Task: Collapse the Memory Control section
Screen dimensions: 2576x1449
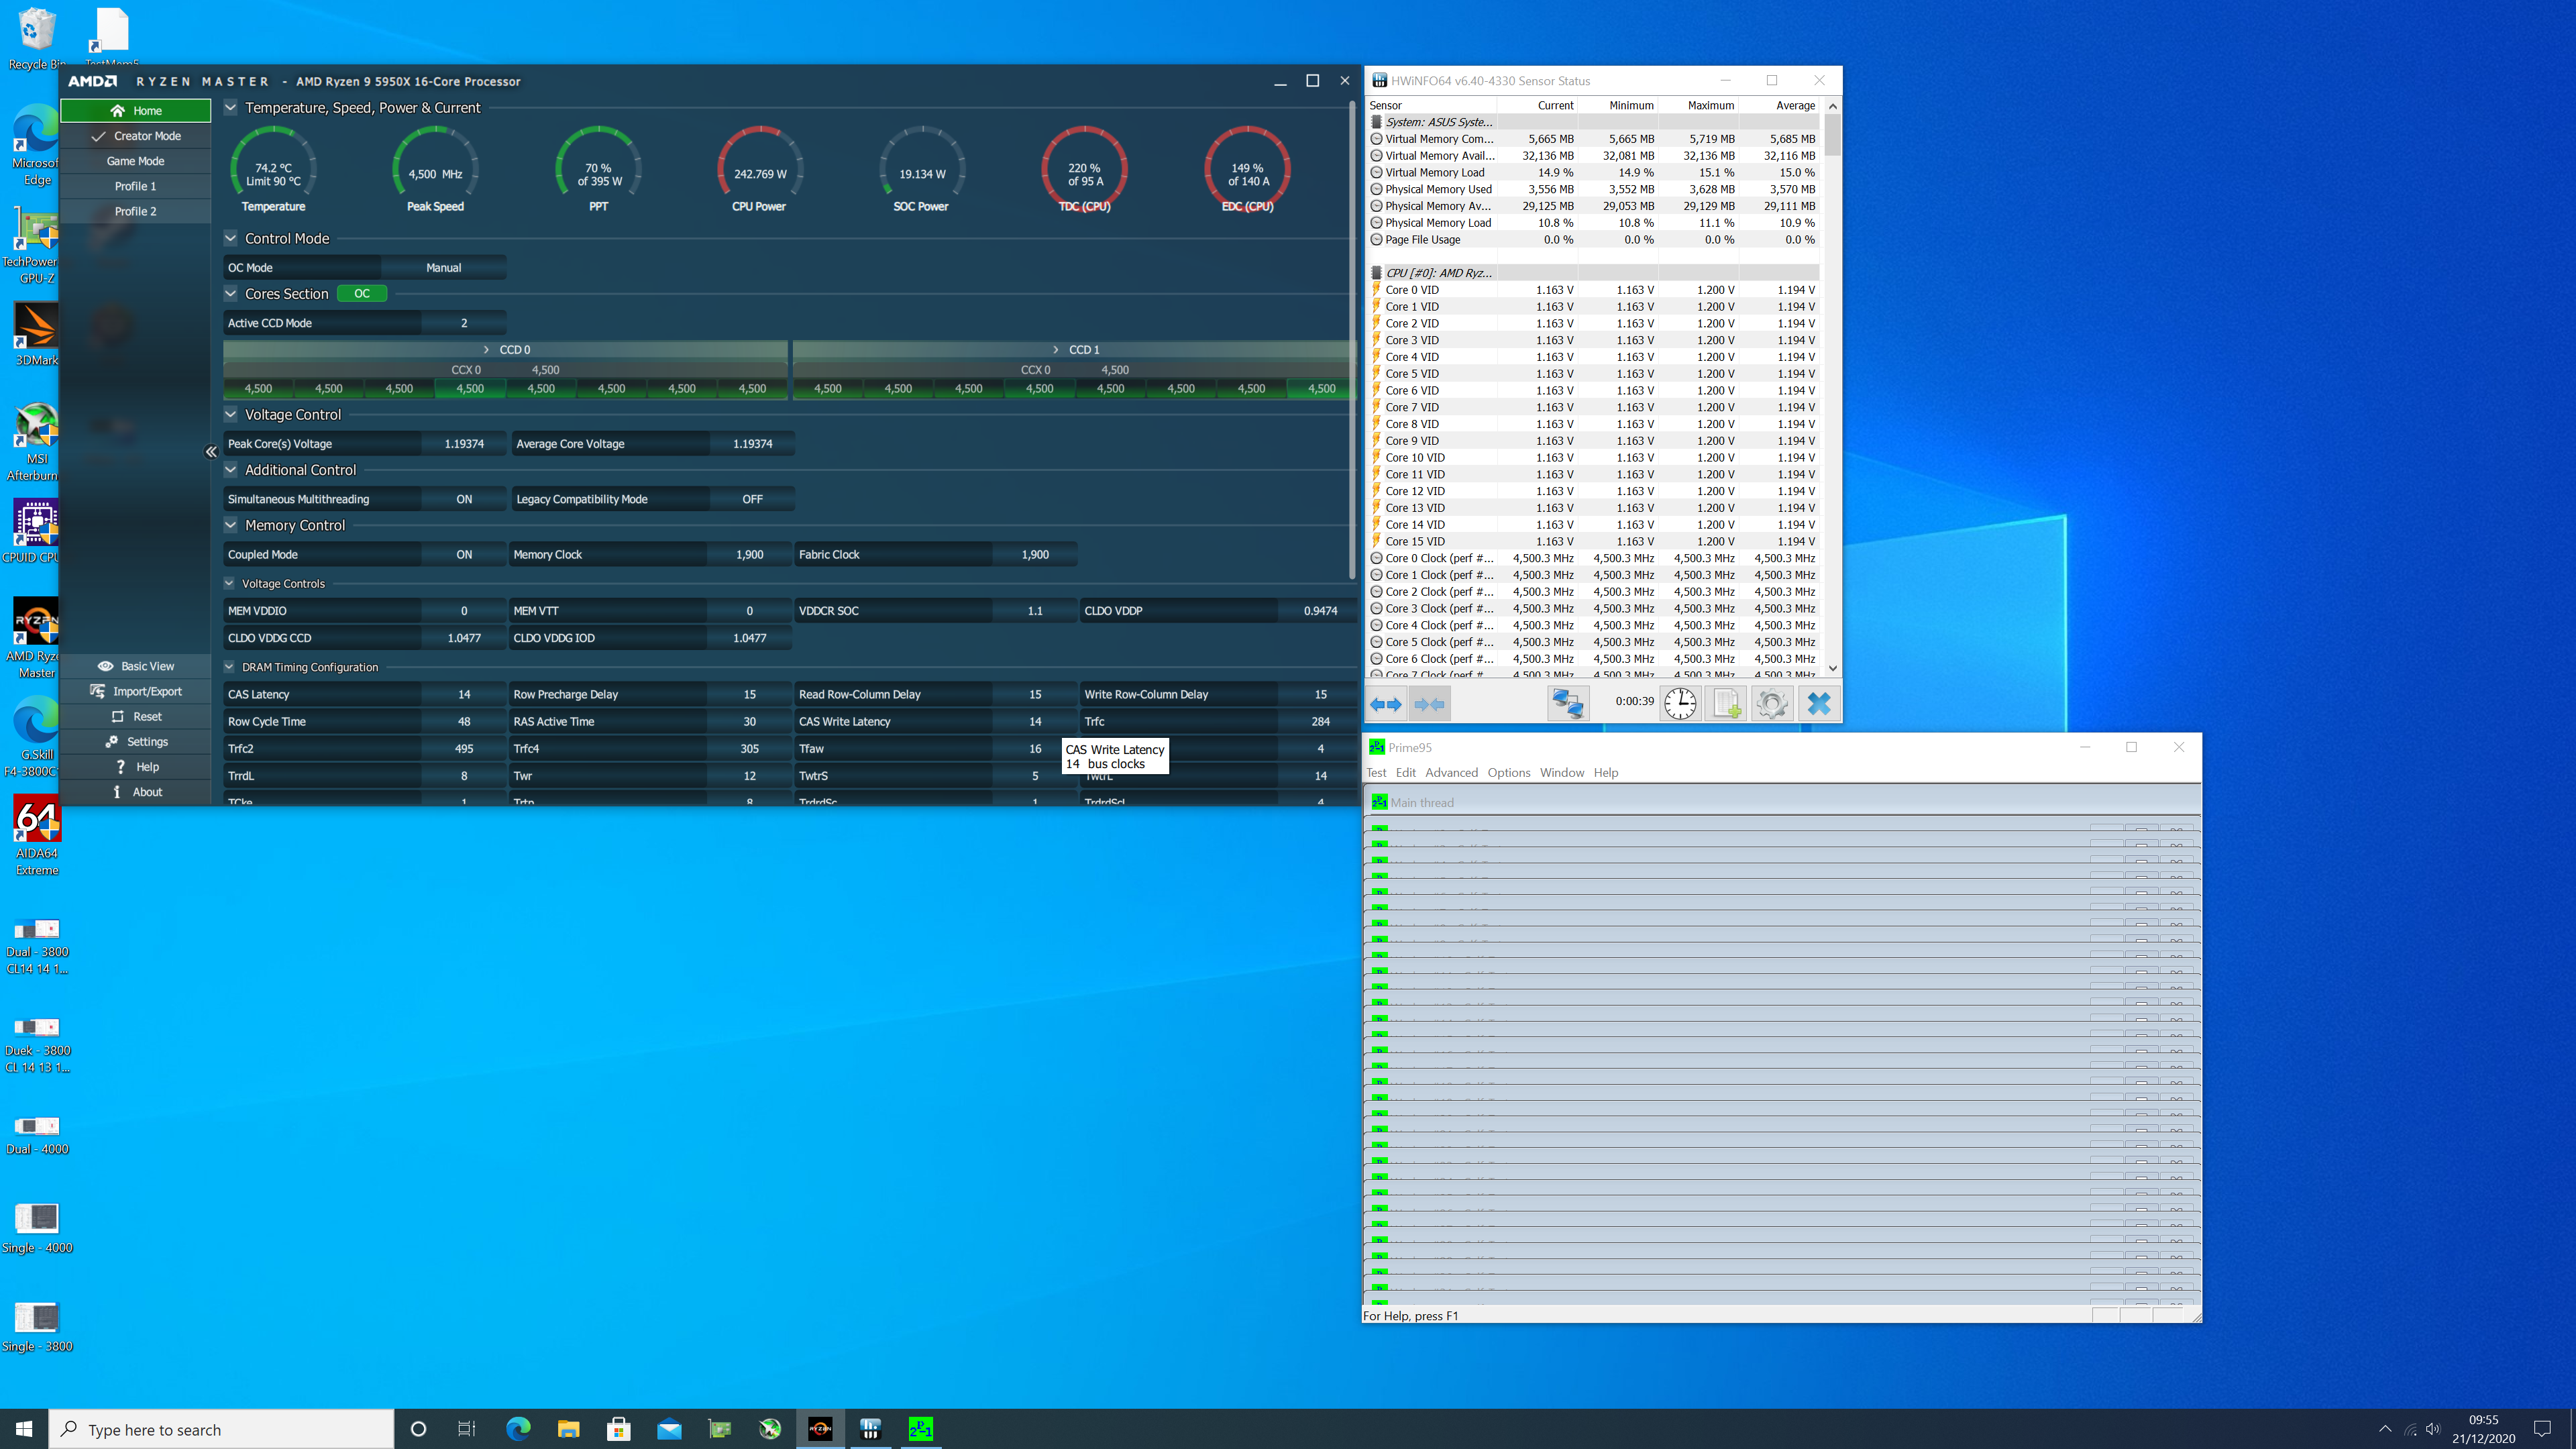Action: 231,525
